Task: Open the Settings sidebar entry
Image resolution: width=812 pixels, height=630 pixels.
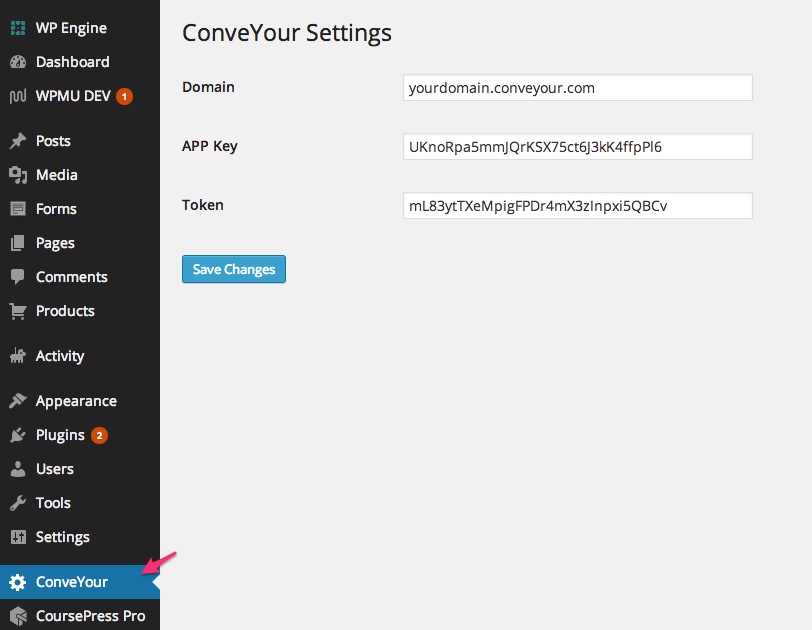Action: tap(62, 537)
